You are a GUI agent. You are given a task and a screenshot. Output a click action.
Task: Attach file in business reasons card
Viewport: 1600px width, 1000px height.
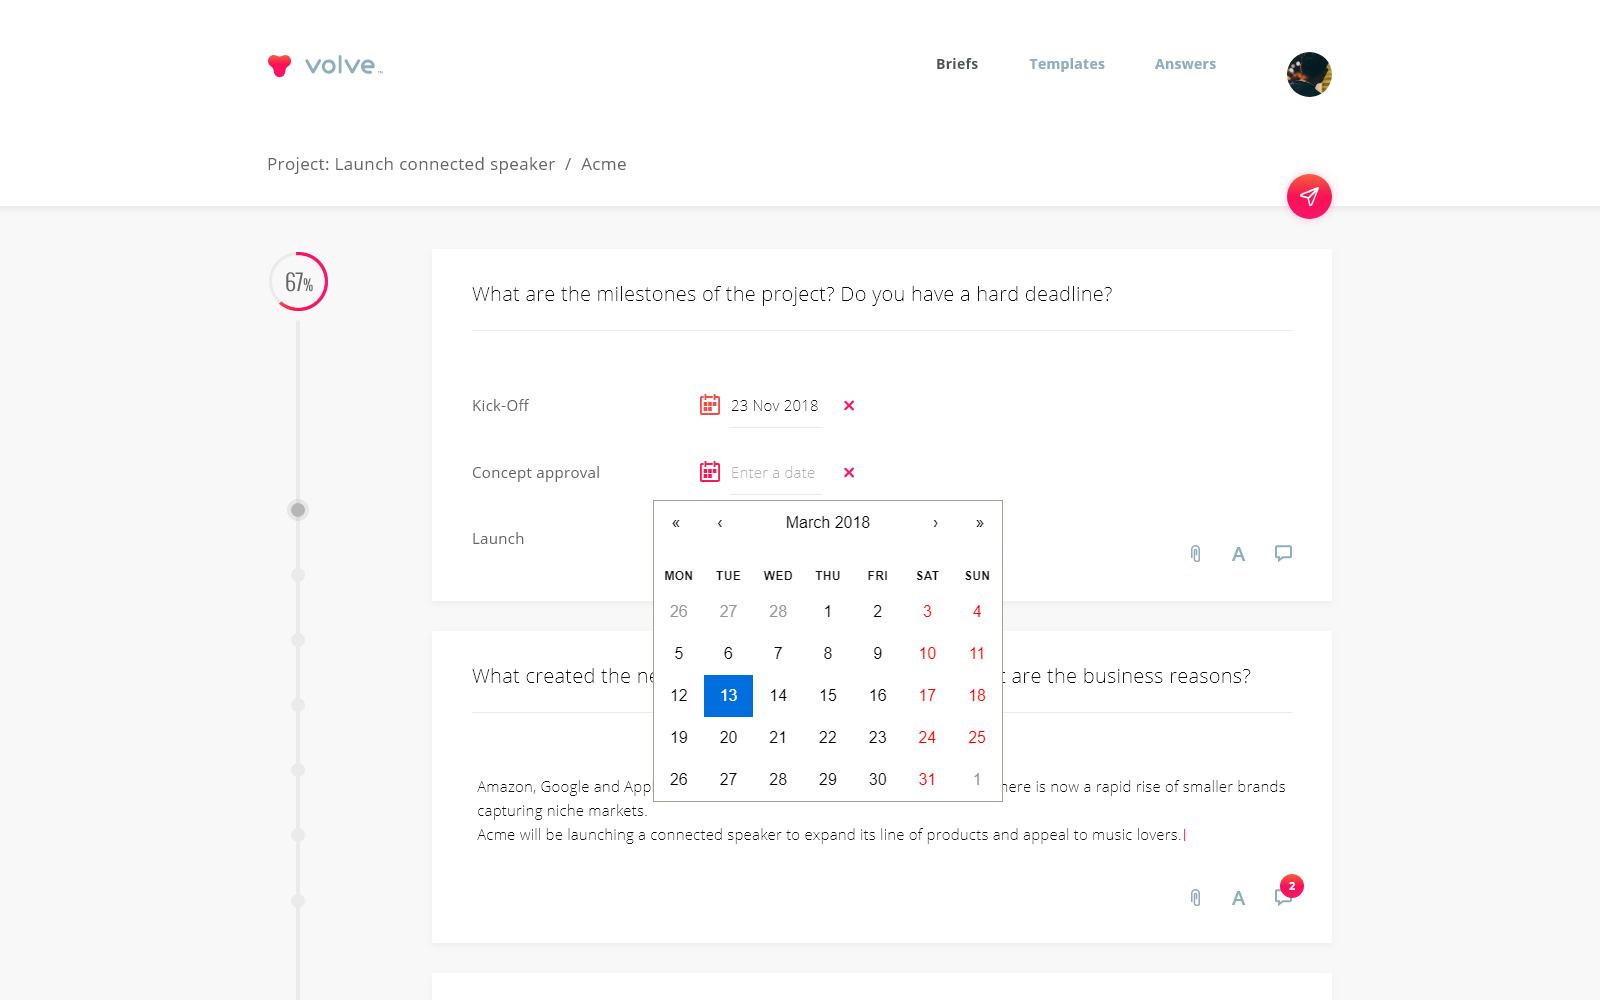pyautogui.click(x=1195, y=897)
